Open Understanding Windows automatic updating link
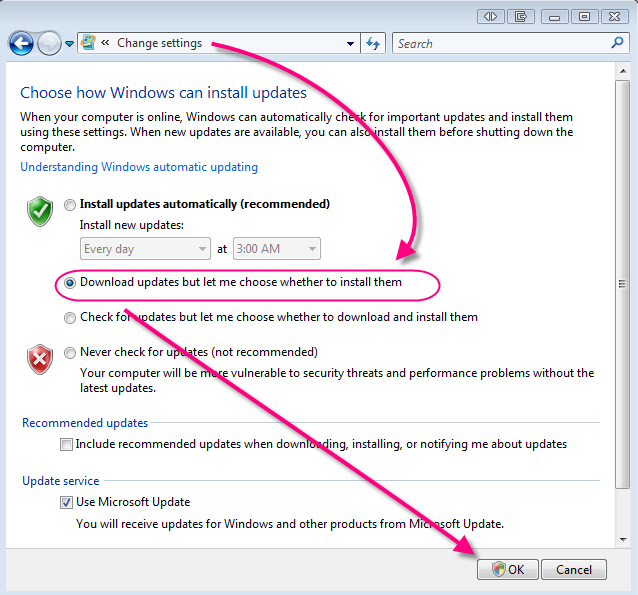This screenshot has height=595, width=638. point(139,167)
